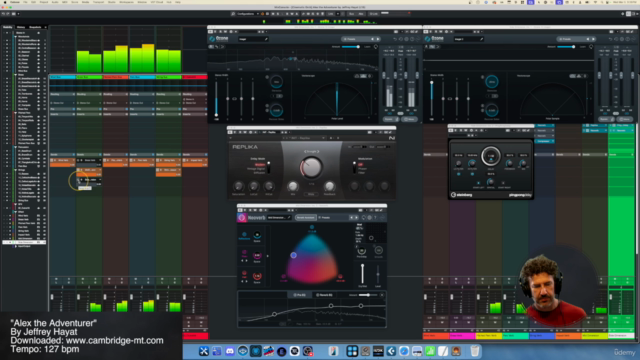This screenshot has height=360, width=640.
Task: Toggle the Hall engine icon in Neoverb
Action: click(244, 273)
